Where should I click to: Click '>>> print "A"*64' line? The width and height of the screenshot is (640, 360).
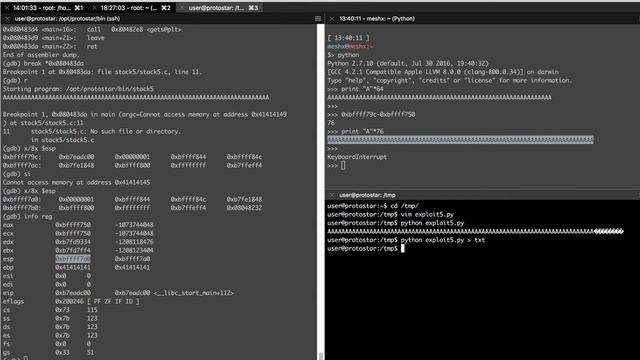click(x=355, y=89)
